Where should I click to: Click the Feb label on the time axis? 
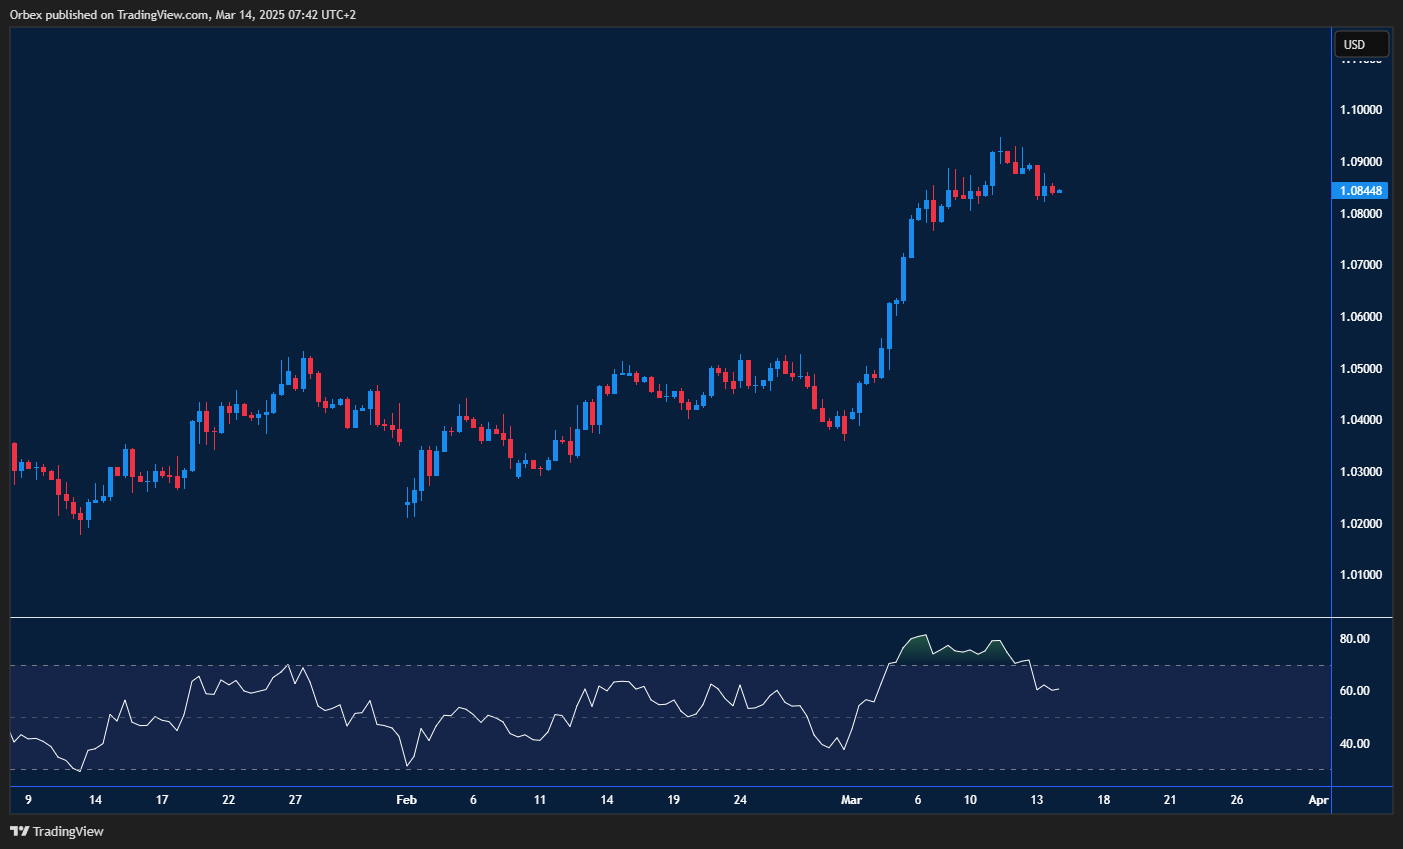point(406,800)
